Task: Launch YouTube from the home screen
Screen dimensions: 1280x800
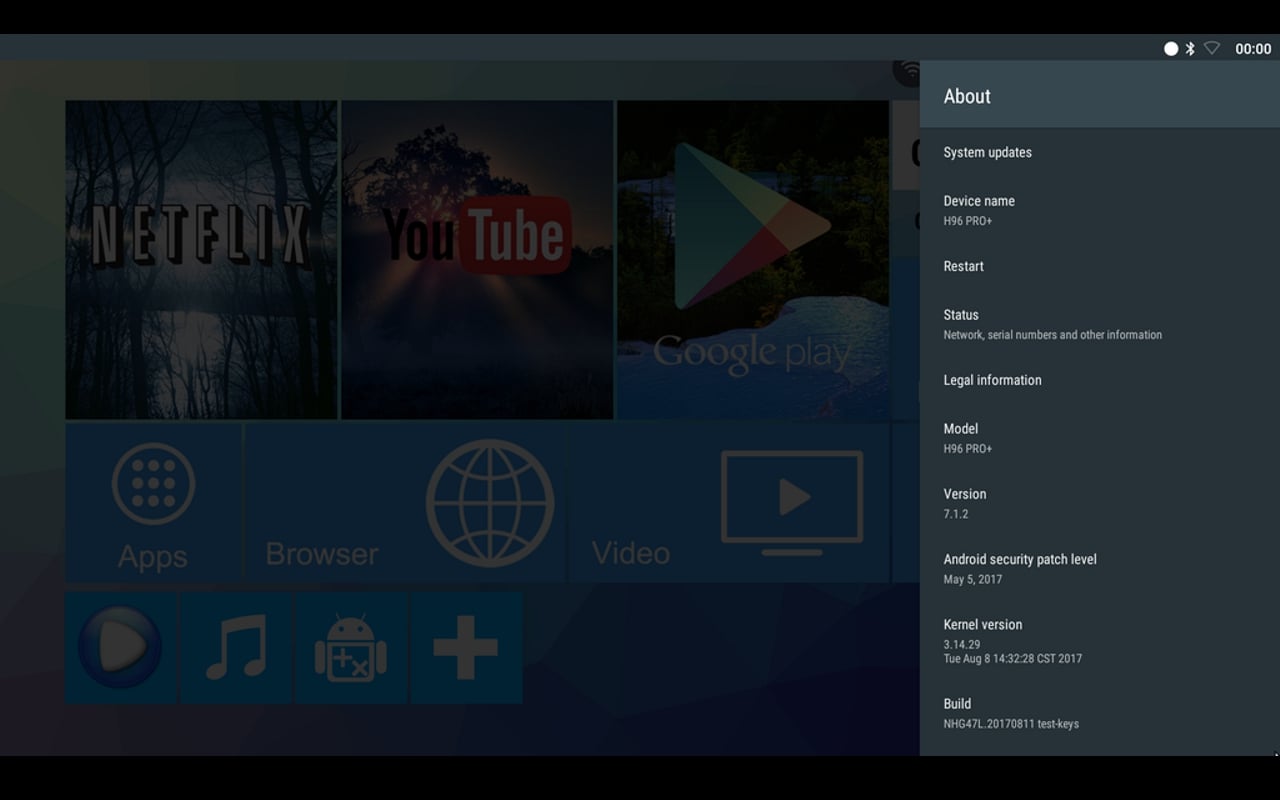Action: [x=477, y=258]
